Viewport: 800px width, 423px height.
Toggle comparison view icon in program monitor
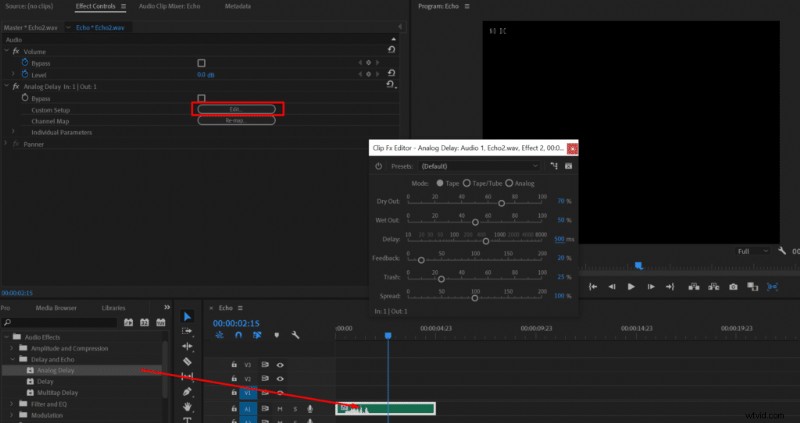753,287
